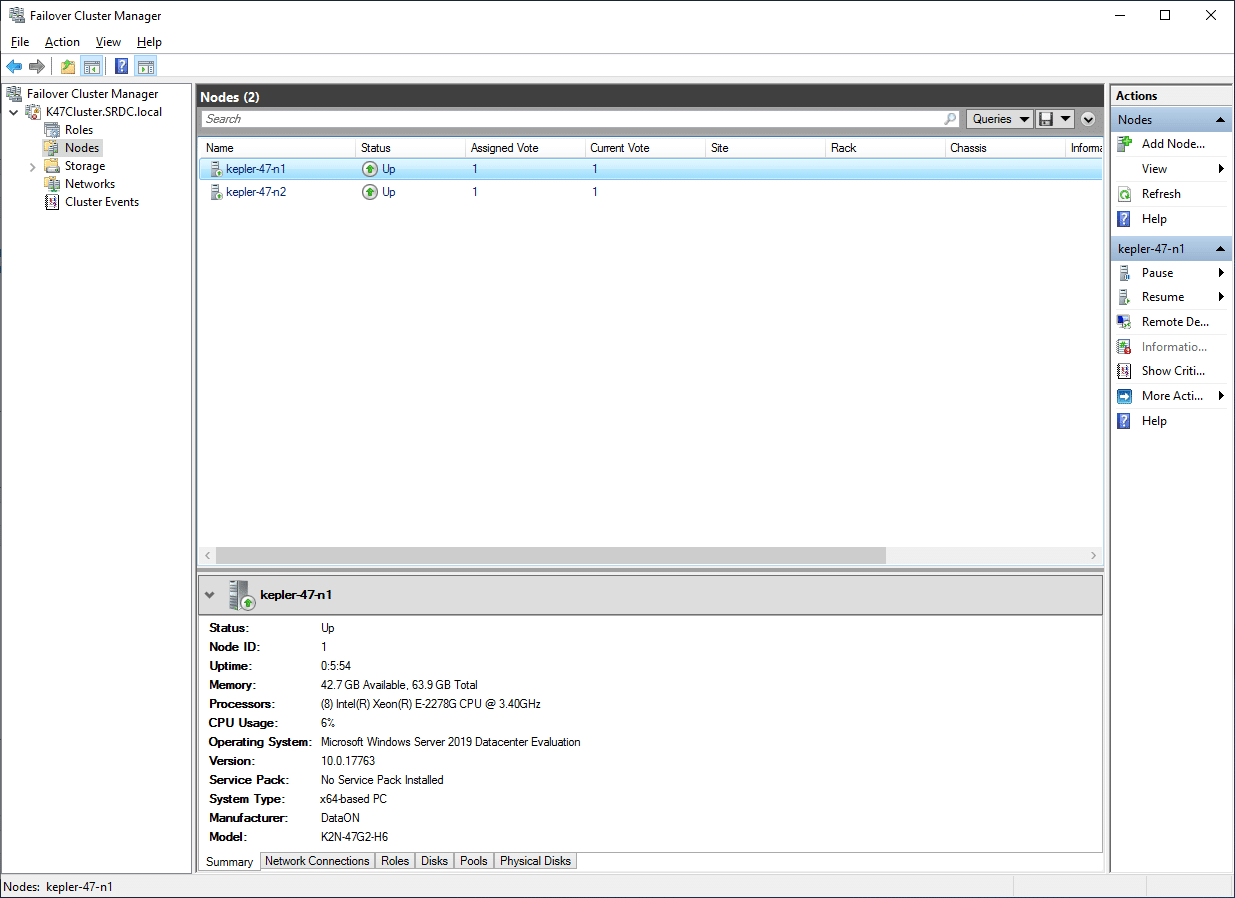This screenshot has width=1235, height=898.
Task: Open the Resume submenu in Actions pane
Action: [x=1170, y=297]
